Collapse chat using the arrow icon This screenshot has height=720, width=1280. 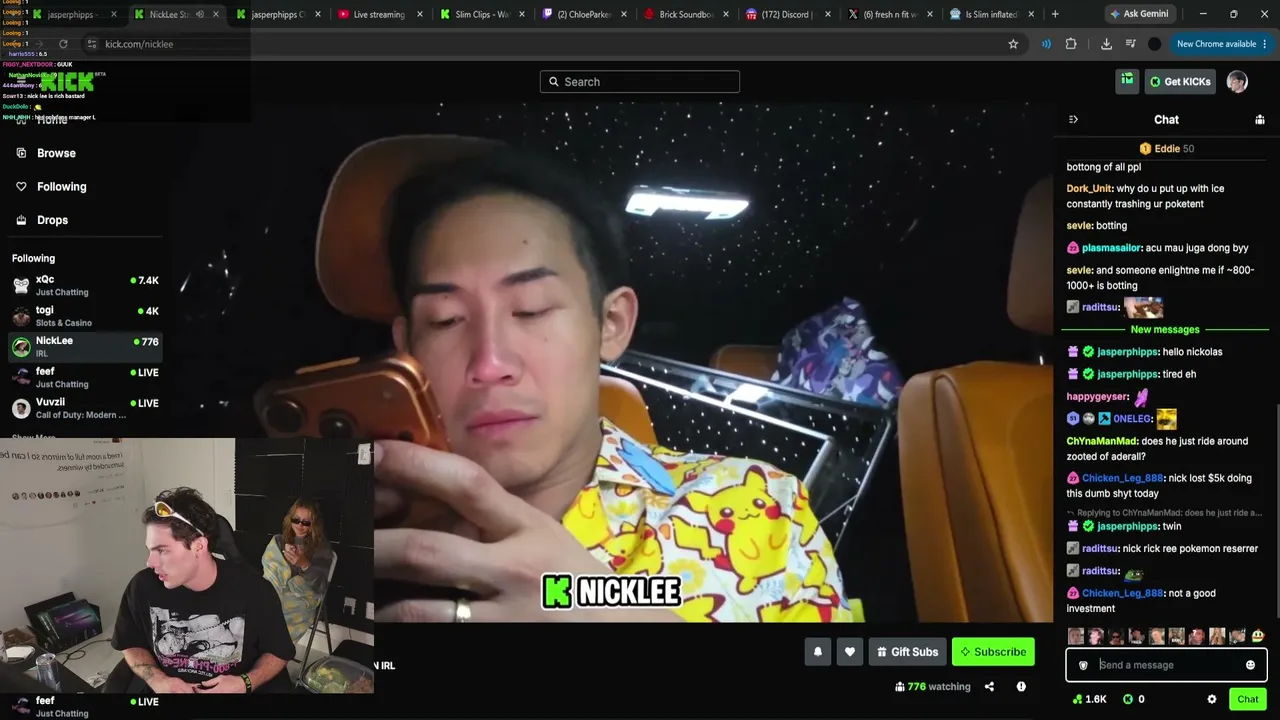[1073, 119]
